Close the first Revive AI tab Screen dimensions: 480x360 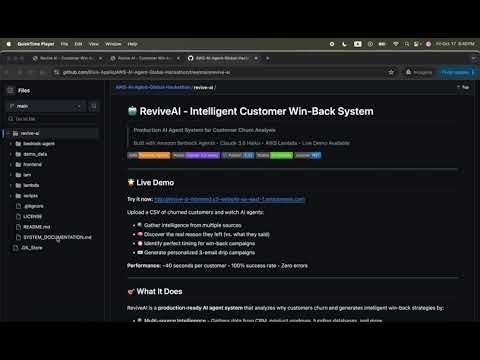100,58
